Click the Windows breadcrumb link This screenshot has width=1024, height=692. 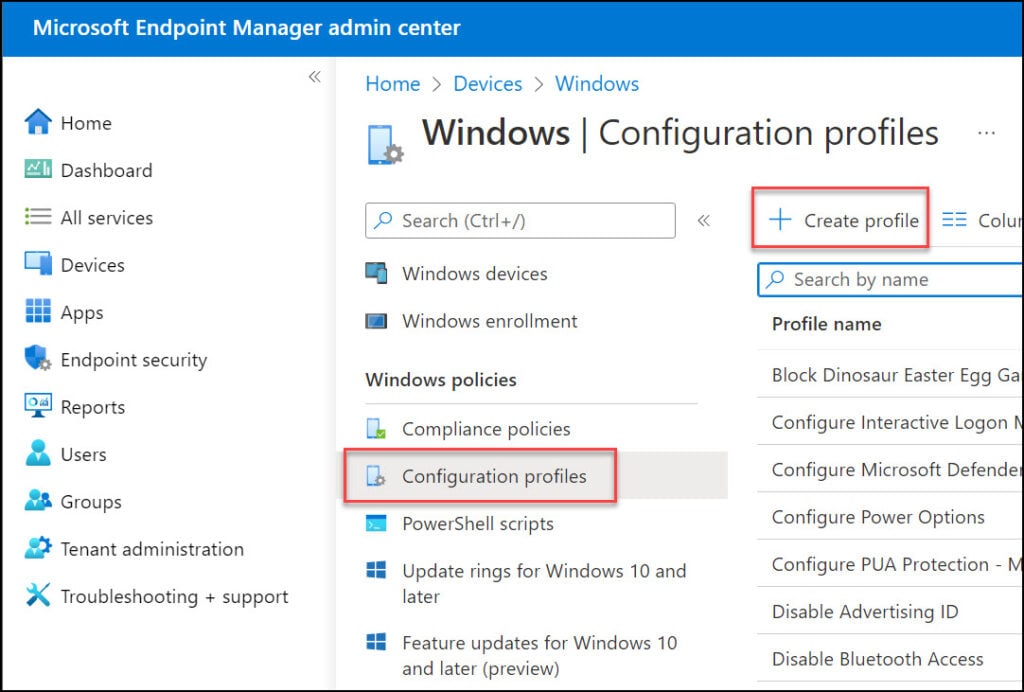click(x=597, y=84)
